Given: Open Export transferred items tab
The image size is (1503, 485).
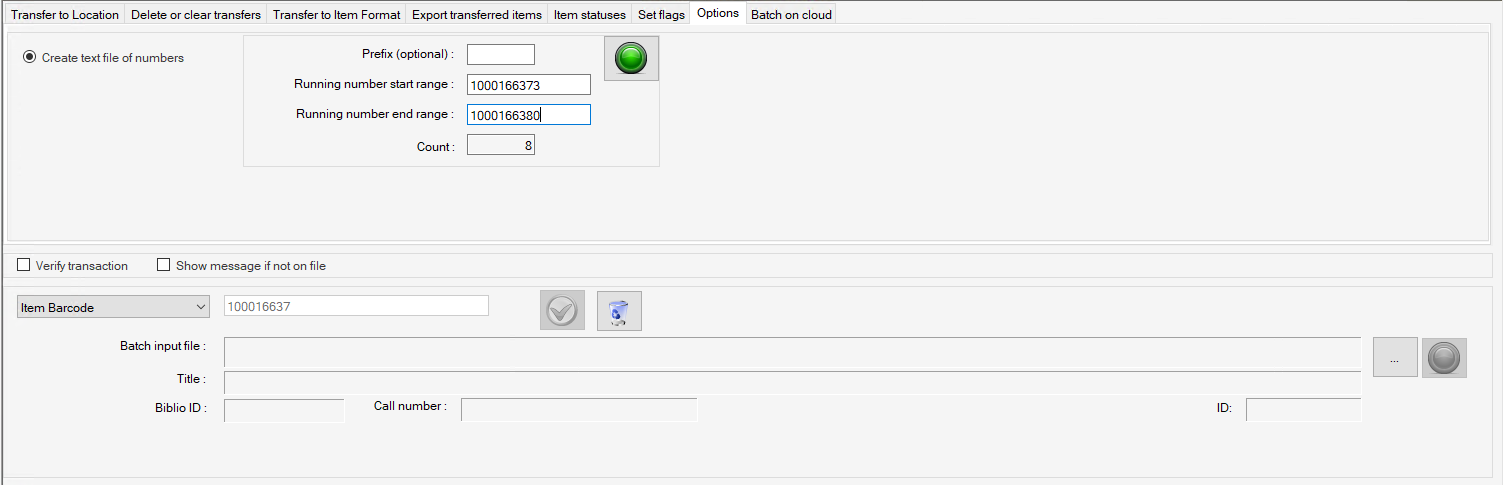Looking at the screenshot, I should (477, 14).
